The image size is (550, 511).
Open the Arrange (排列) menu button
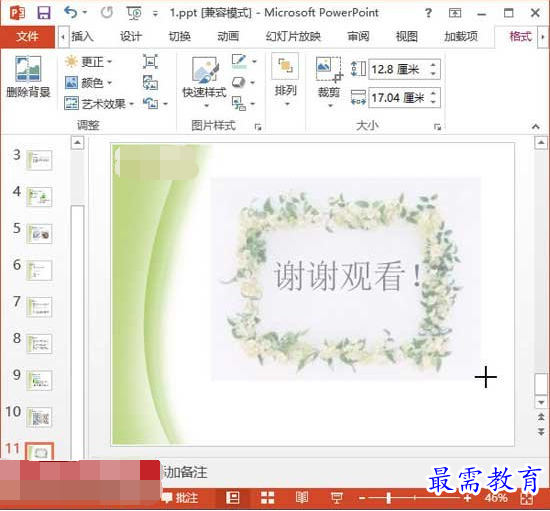(285, 80)
